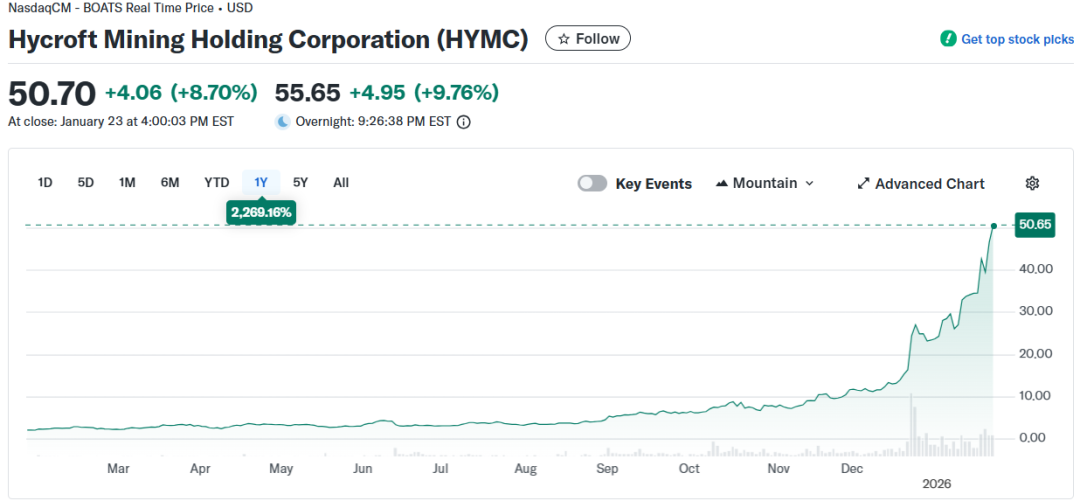Viewport: 1080px width, 501px height.
Task: Click the overnight moon icon
Action: pyautogui.click(x=283, y=122)
